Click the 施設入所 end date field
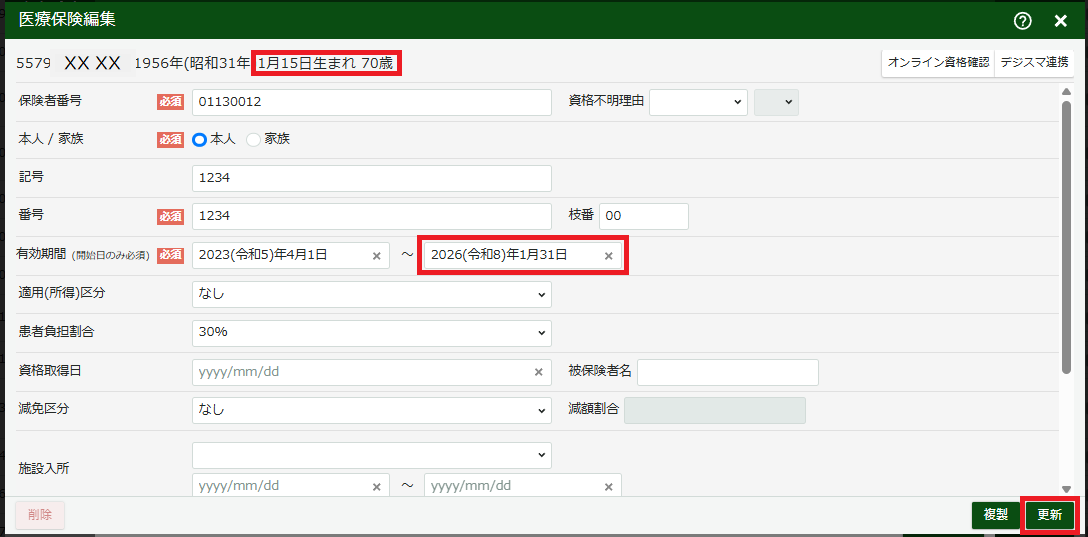This screenshot has width=1088, height=537. click(x=522, y=486)
